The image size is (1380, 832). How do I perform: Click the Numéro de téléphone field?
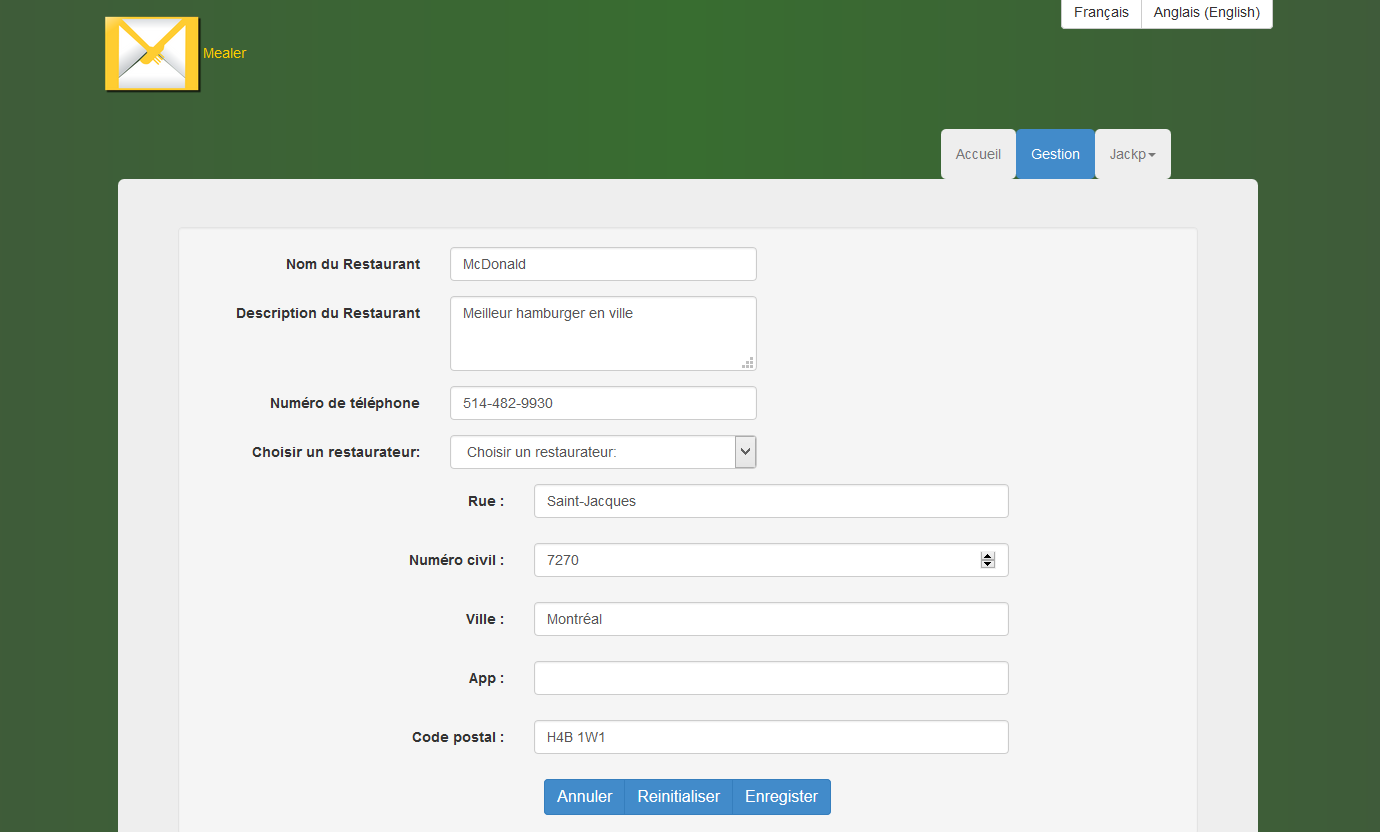603,403
